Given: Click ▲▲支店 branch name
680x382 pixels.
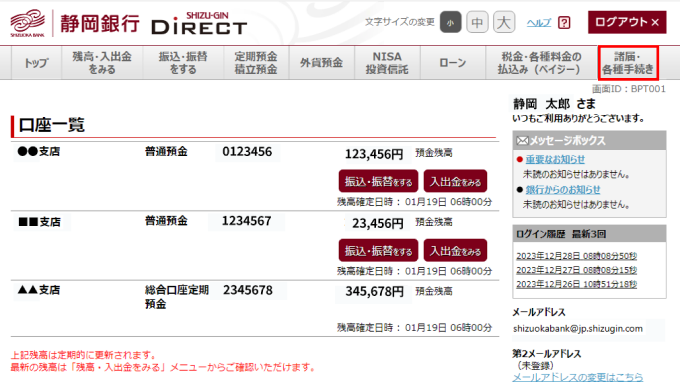Looking at the screenshot, I should point(39,290).
